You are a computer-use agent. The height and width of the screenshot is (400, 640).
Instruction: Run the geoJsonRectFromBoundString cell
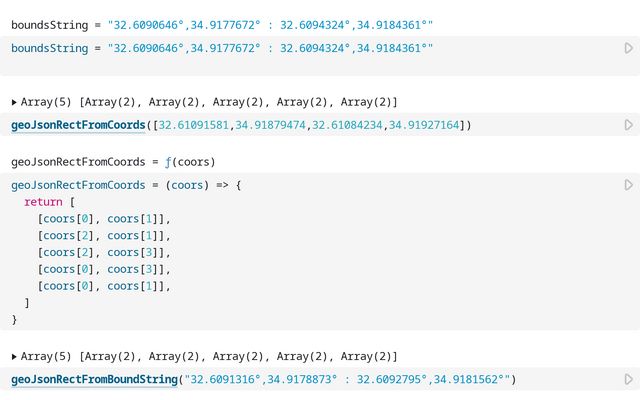click(x=628, y=380)
